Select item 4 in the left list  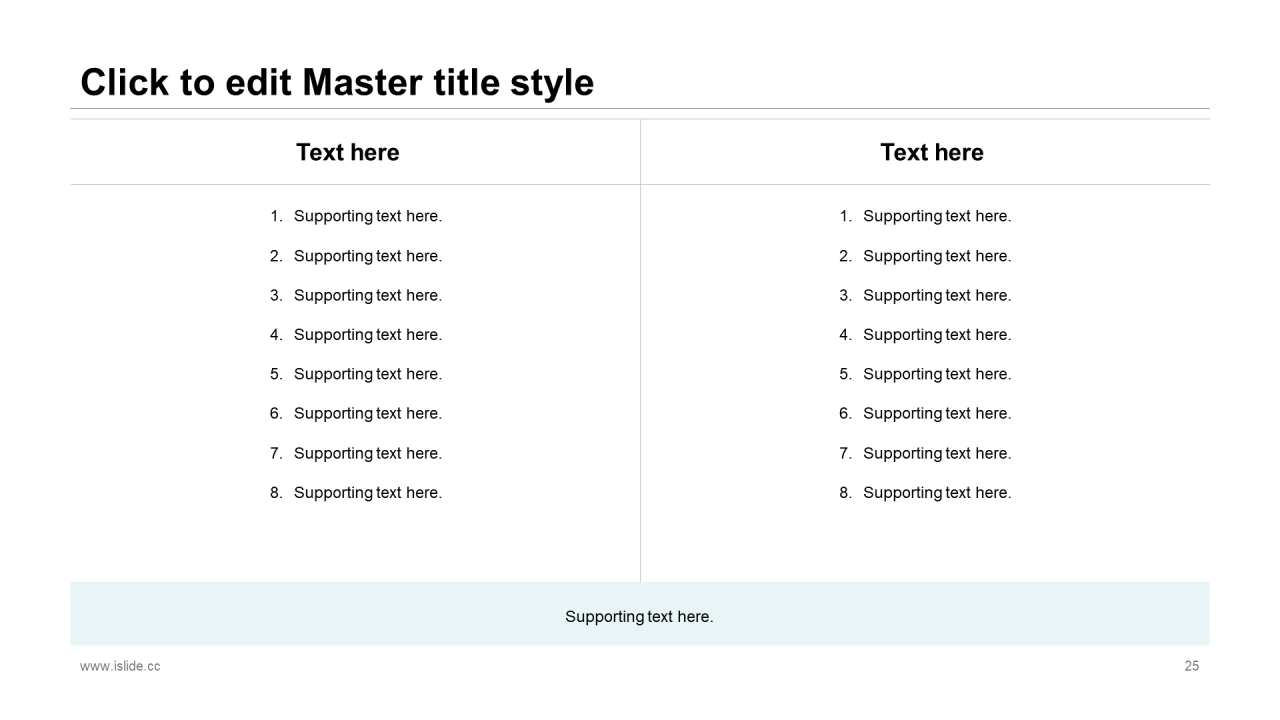[367, 334]
